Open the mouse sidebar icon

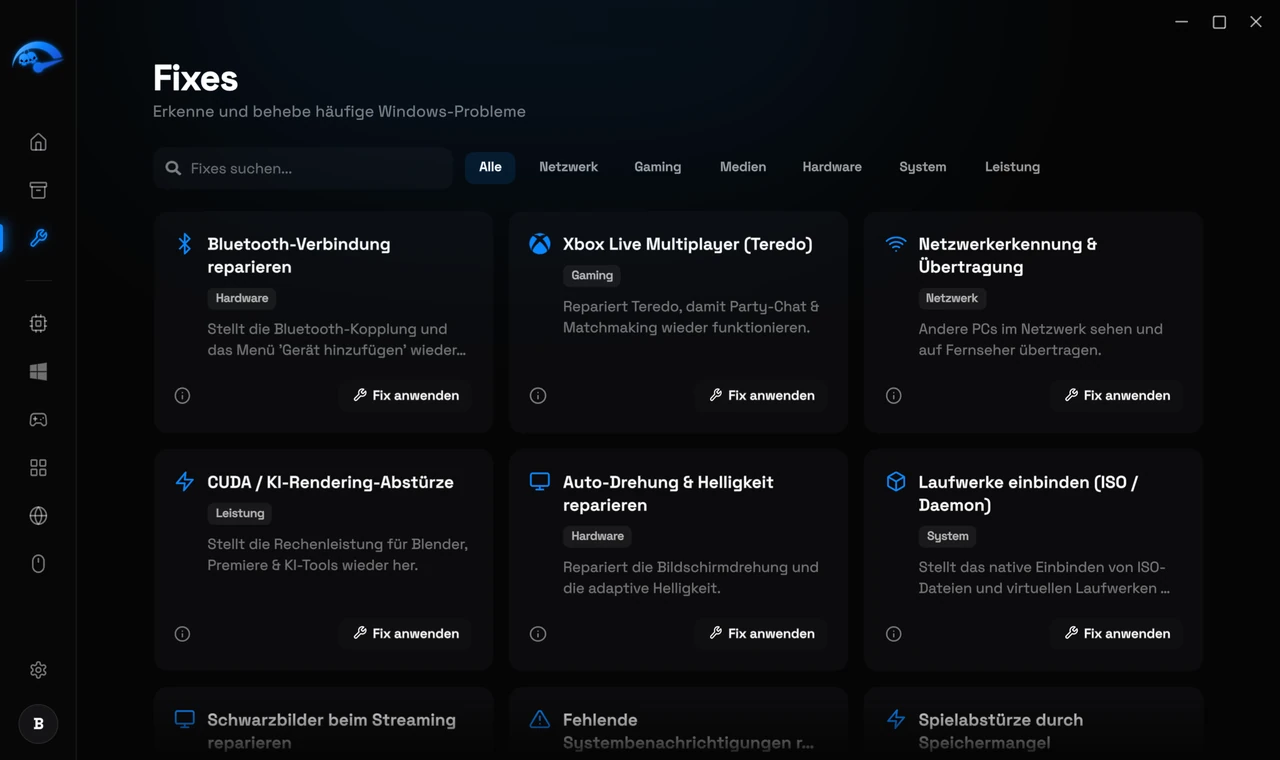pyautogui.click(x=38, y=564)
